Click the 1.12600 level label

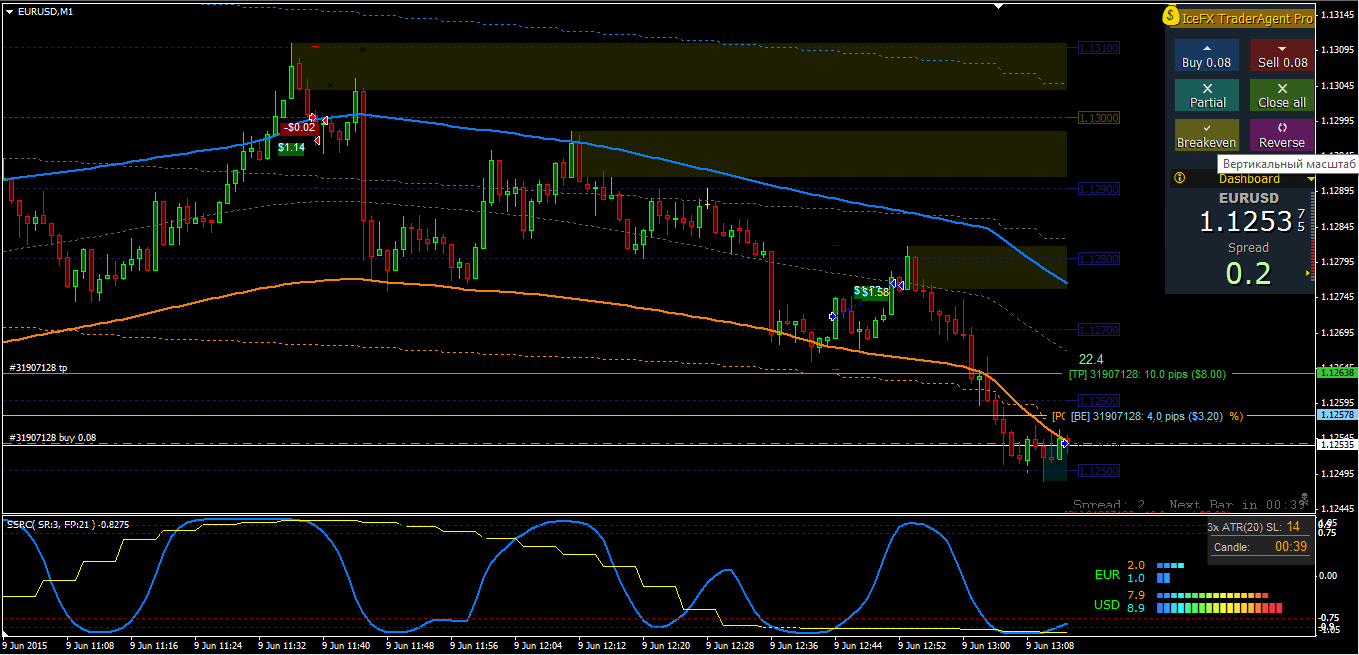1099,400
